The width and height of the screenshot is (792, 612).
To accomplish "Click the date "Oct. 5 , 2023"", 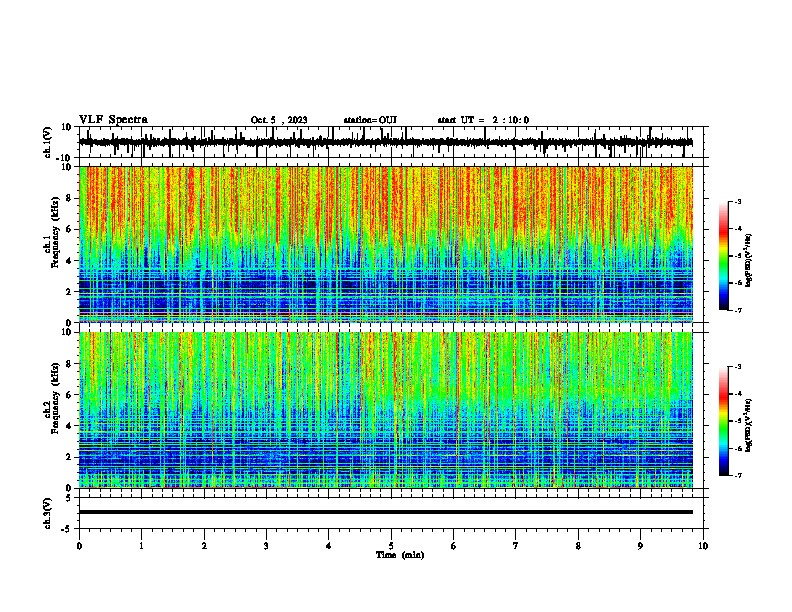I will coord(279,120).
